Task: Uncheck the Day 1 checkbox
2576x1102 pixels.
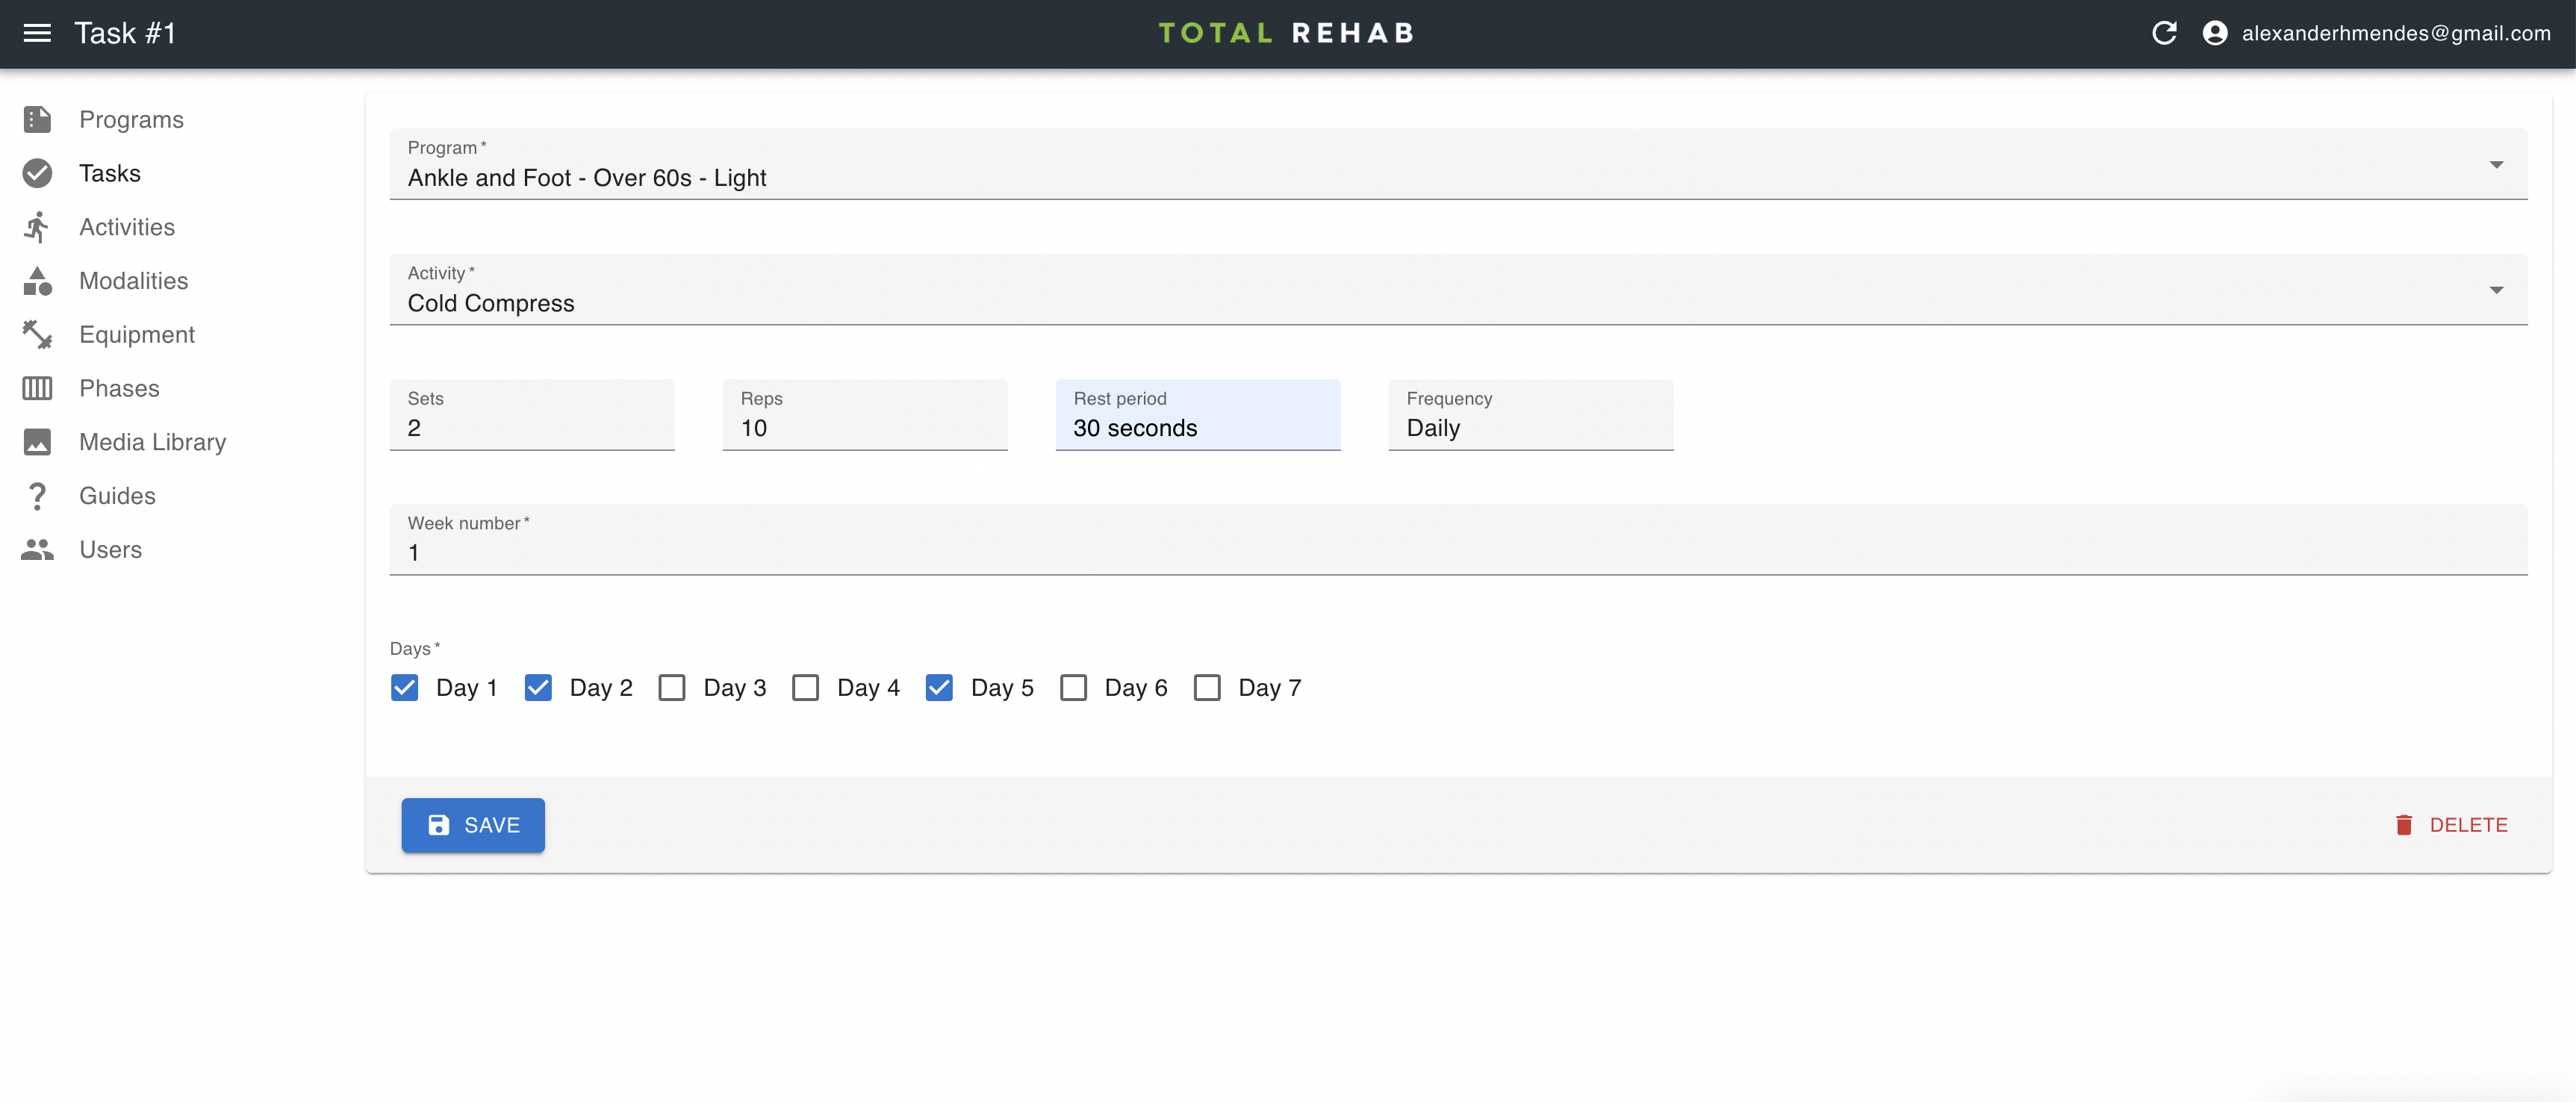Action: (x=405, y=688)
